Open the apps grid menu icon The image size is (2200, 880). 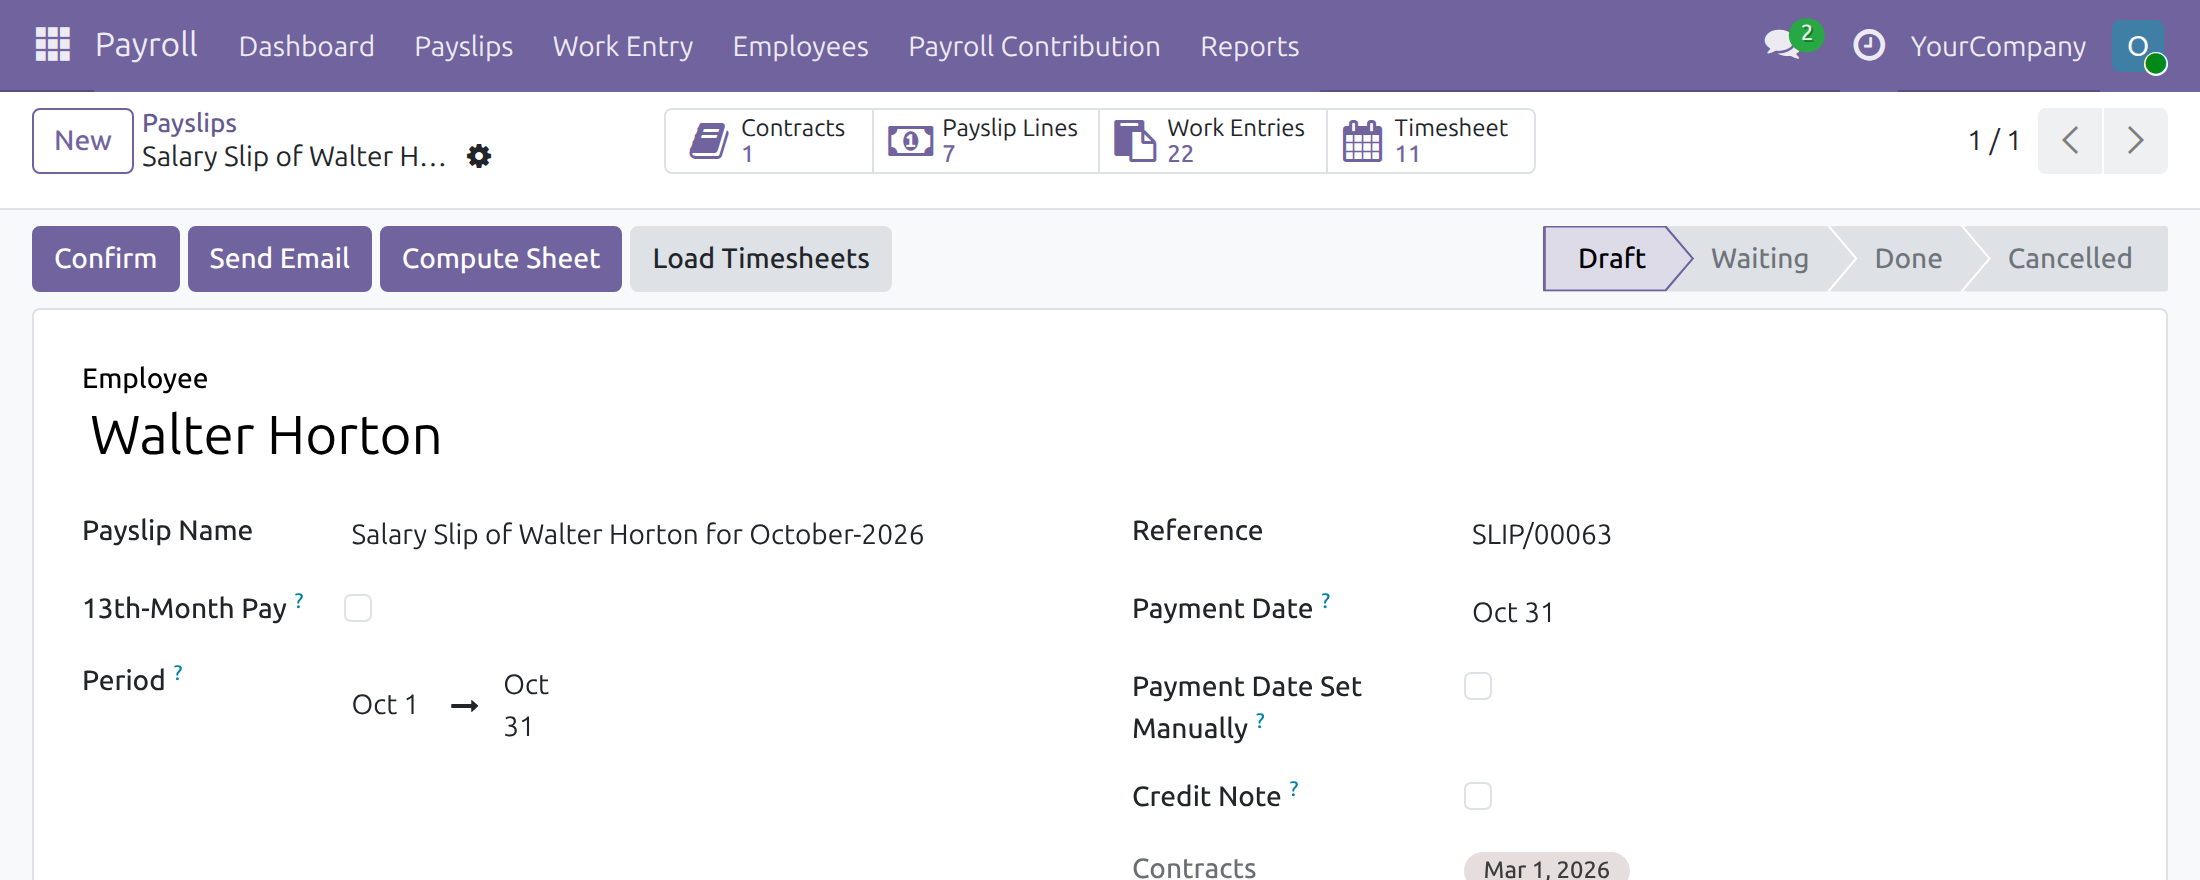(53, 45)
